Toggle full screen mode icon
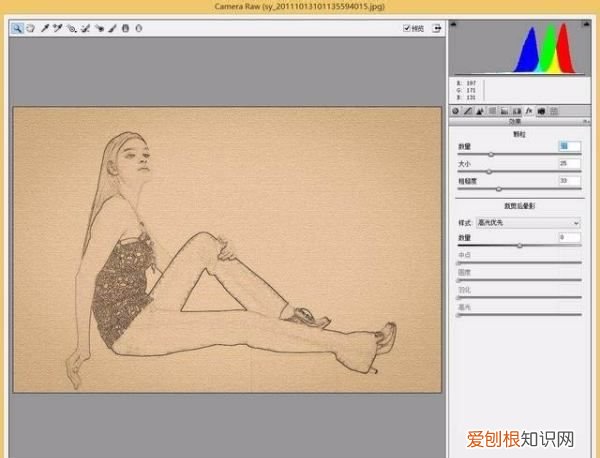The height and width of the screenshot is (458, 600). 437,28
